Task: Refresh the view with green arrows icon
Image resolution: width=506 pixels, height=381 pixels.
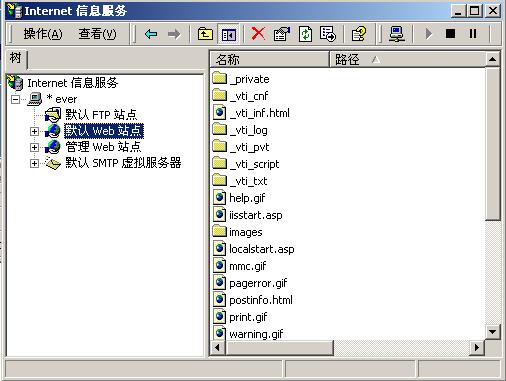Action: 305,34
